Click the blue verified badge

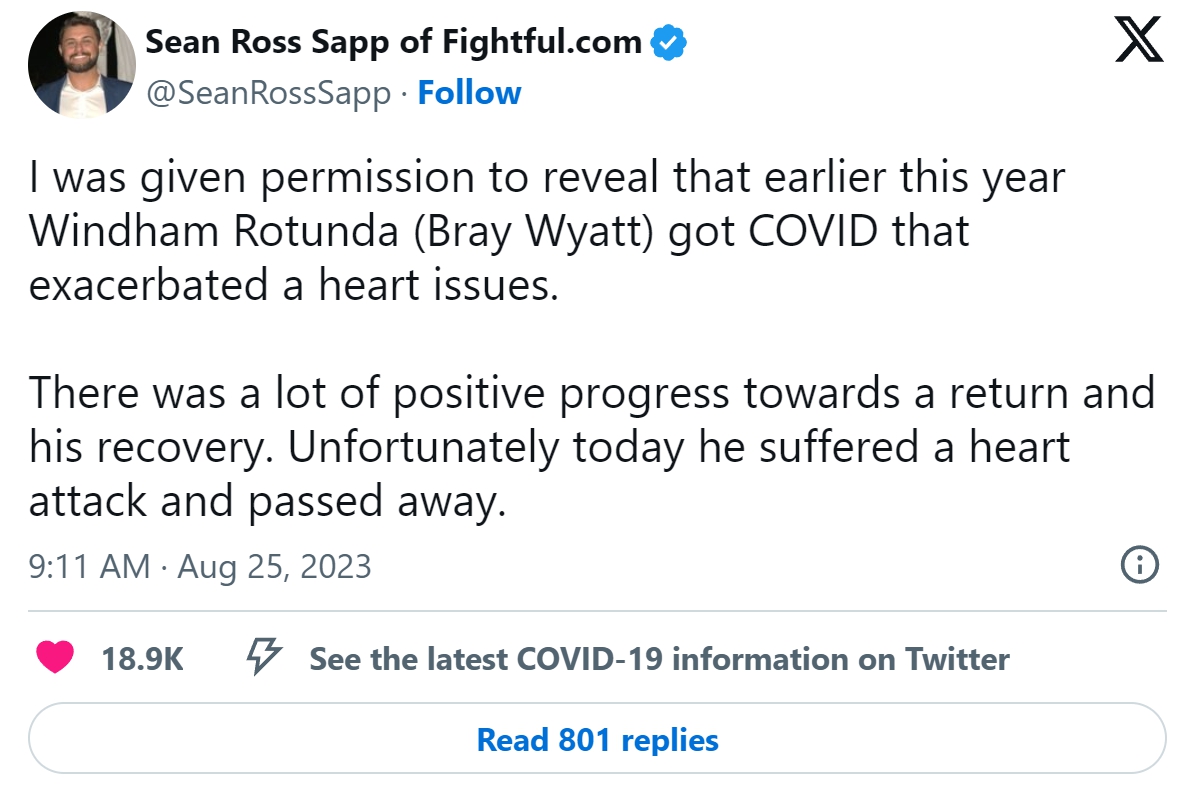pyautogui.click(x=668, y=43)
